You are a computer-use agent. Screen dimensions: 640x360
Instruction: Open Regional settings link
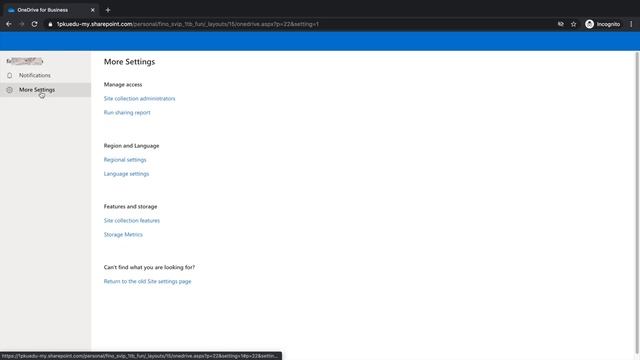[x=125, y=160]
